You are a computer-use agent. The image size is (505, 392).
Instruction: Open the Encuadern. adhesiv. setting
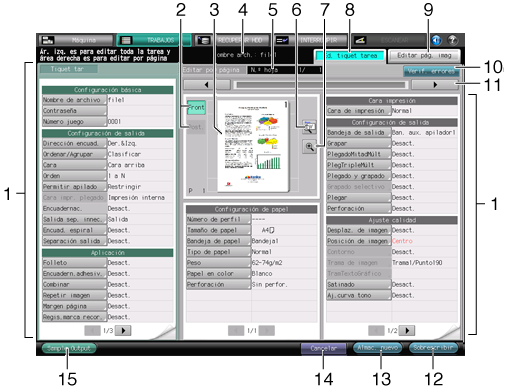pos(74,274)
